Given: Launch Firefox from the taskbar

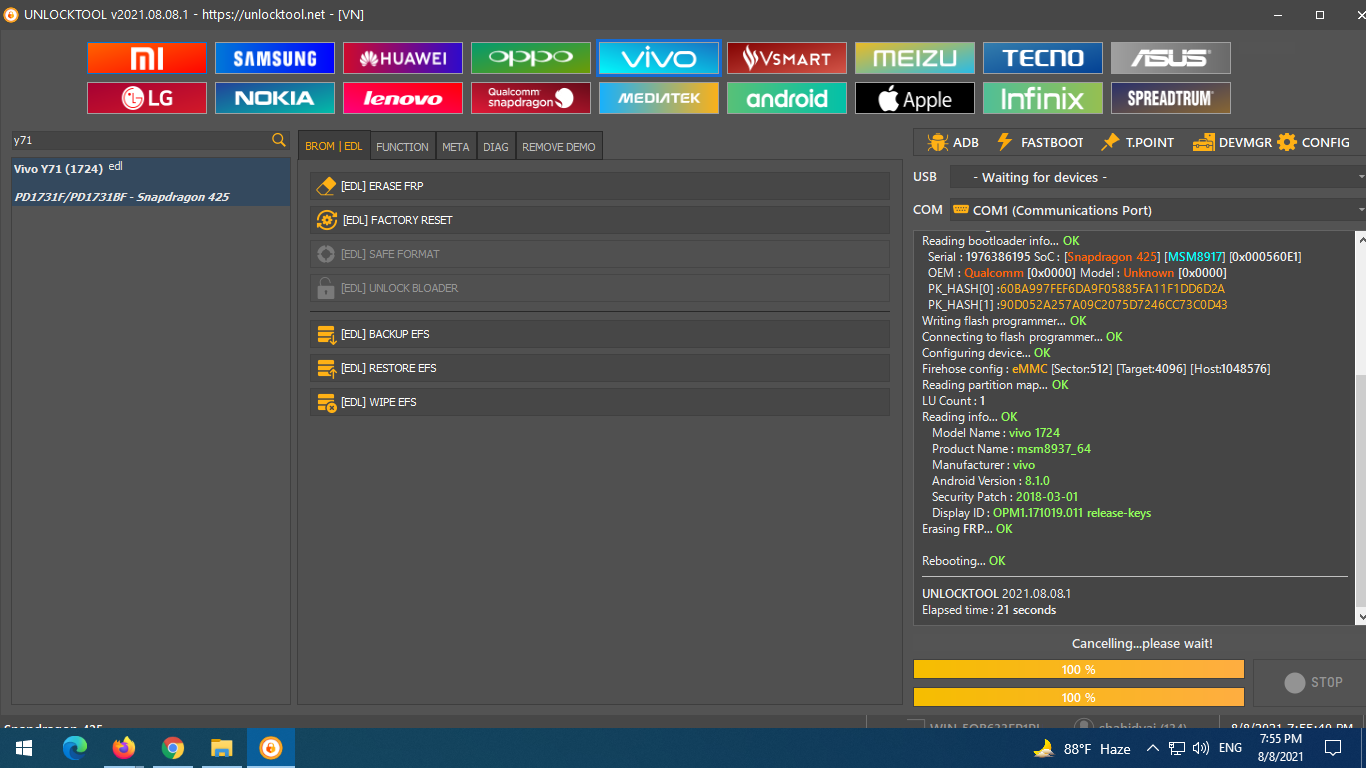Looking at the screenshot, I should (124, 748).
